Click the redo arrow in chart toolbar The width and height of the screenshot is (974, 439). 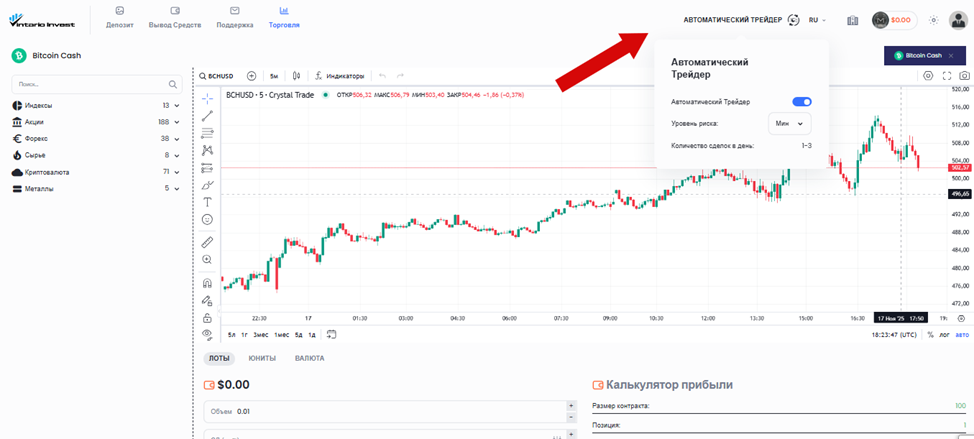[401, 76]
